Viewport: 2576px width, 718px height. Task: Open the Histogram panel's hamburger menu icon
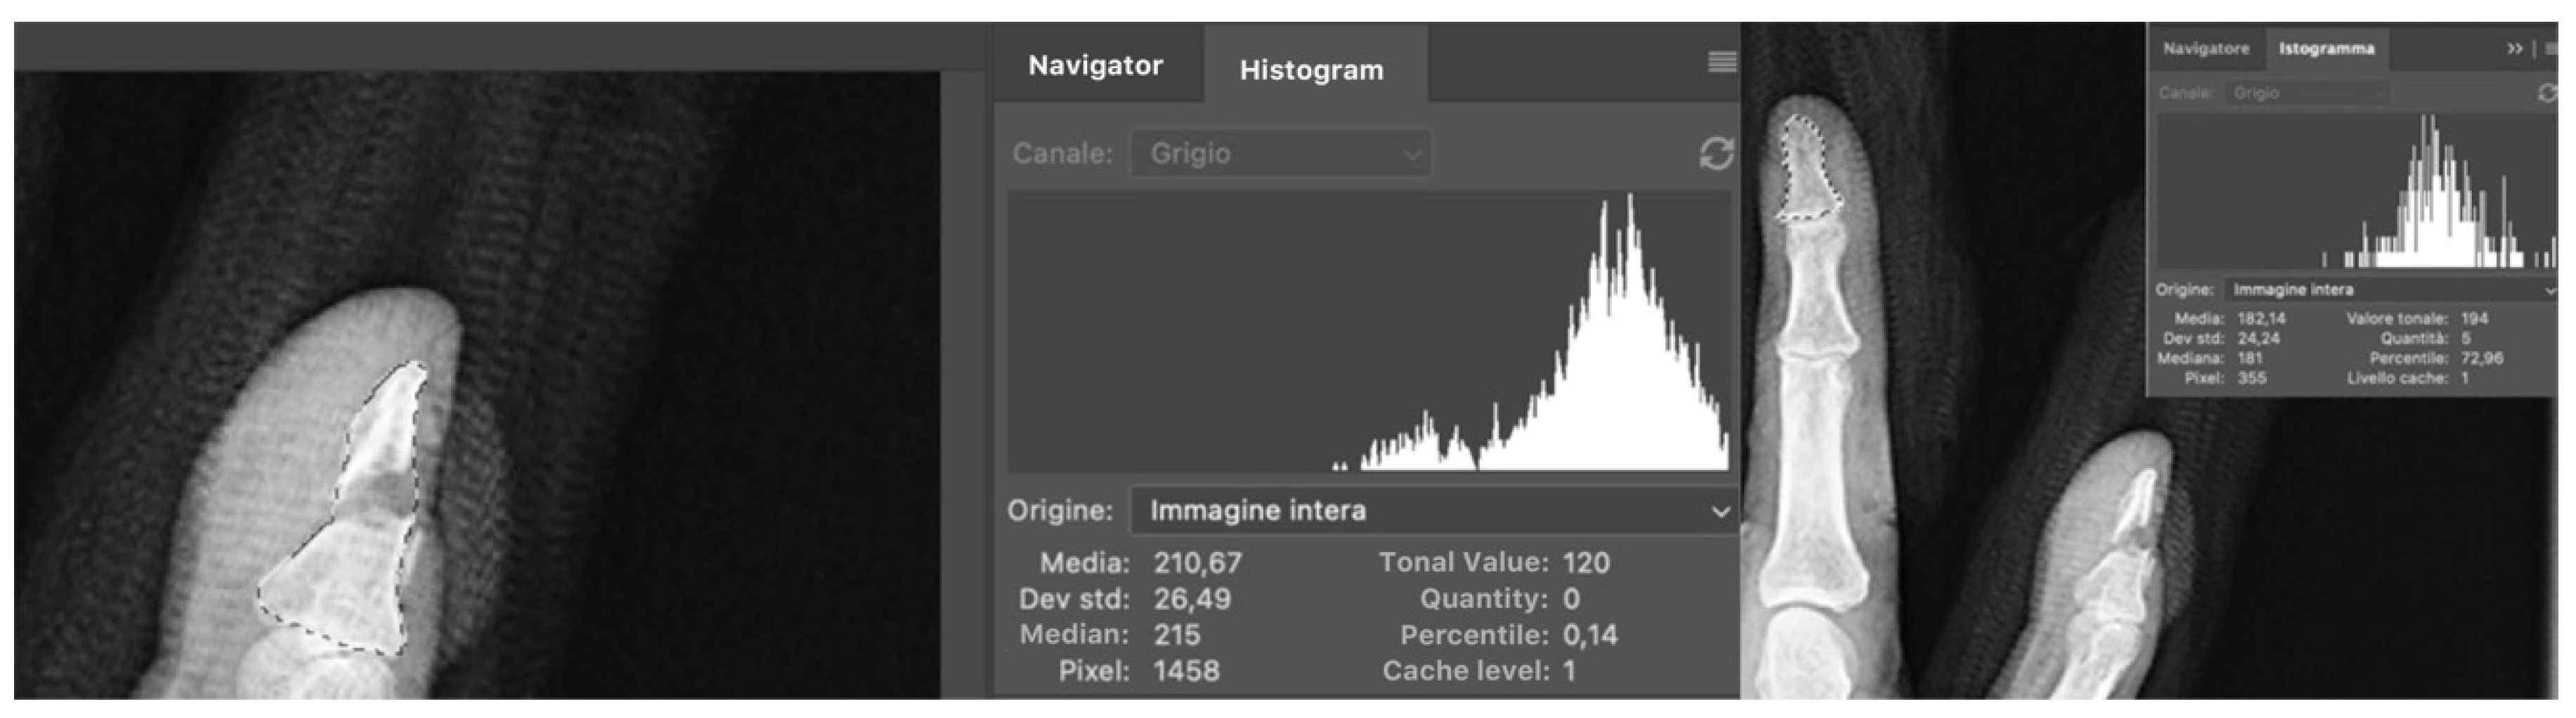tap(1721, 62)
